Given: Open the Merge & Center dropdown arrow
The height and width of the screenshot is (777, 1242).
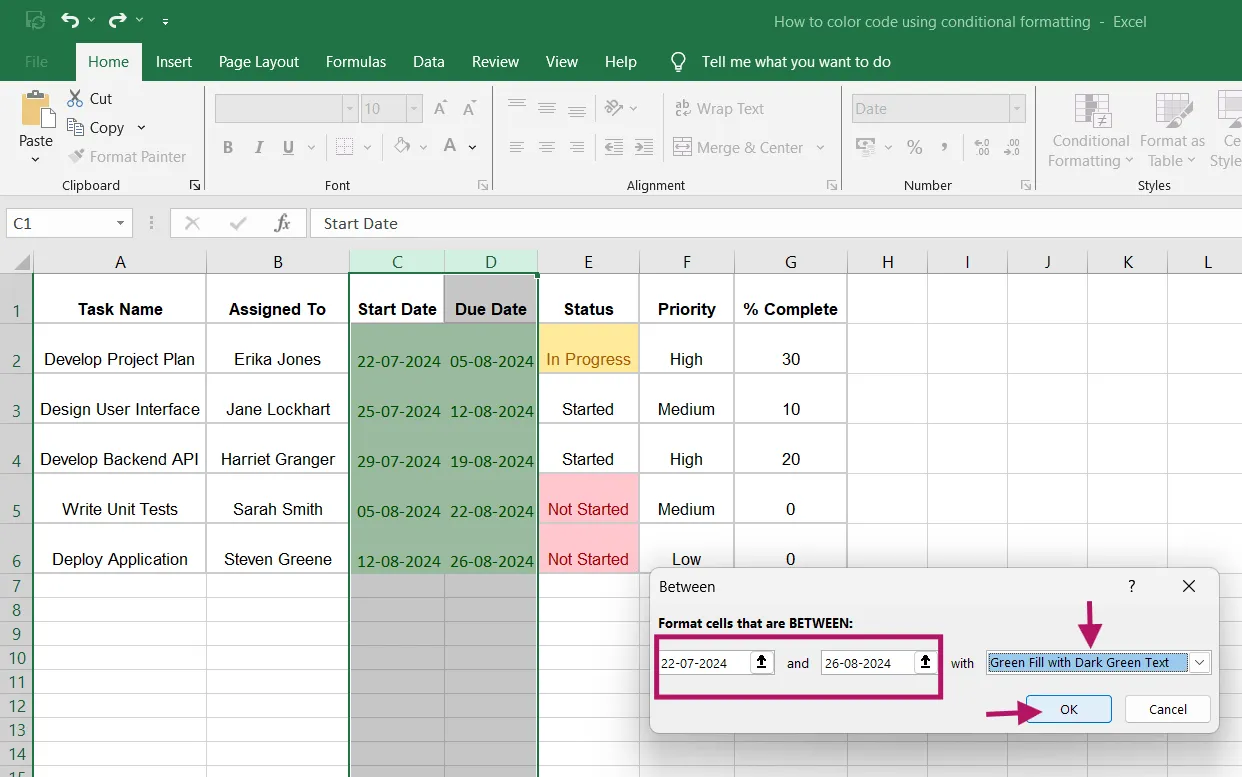Looking at the screenshot, I should pyautogui.click(x=820, y=147).
